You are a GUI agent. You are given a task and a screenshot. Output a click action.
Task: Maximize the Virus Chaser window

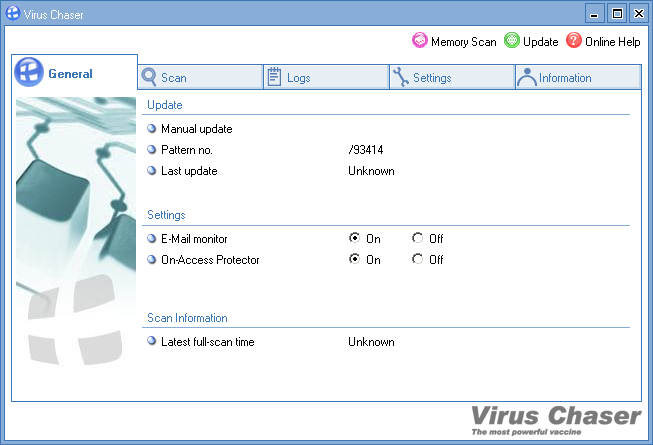[617, 14]
